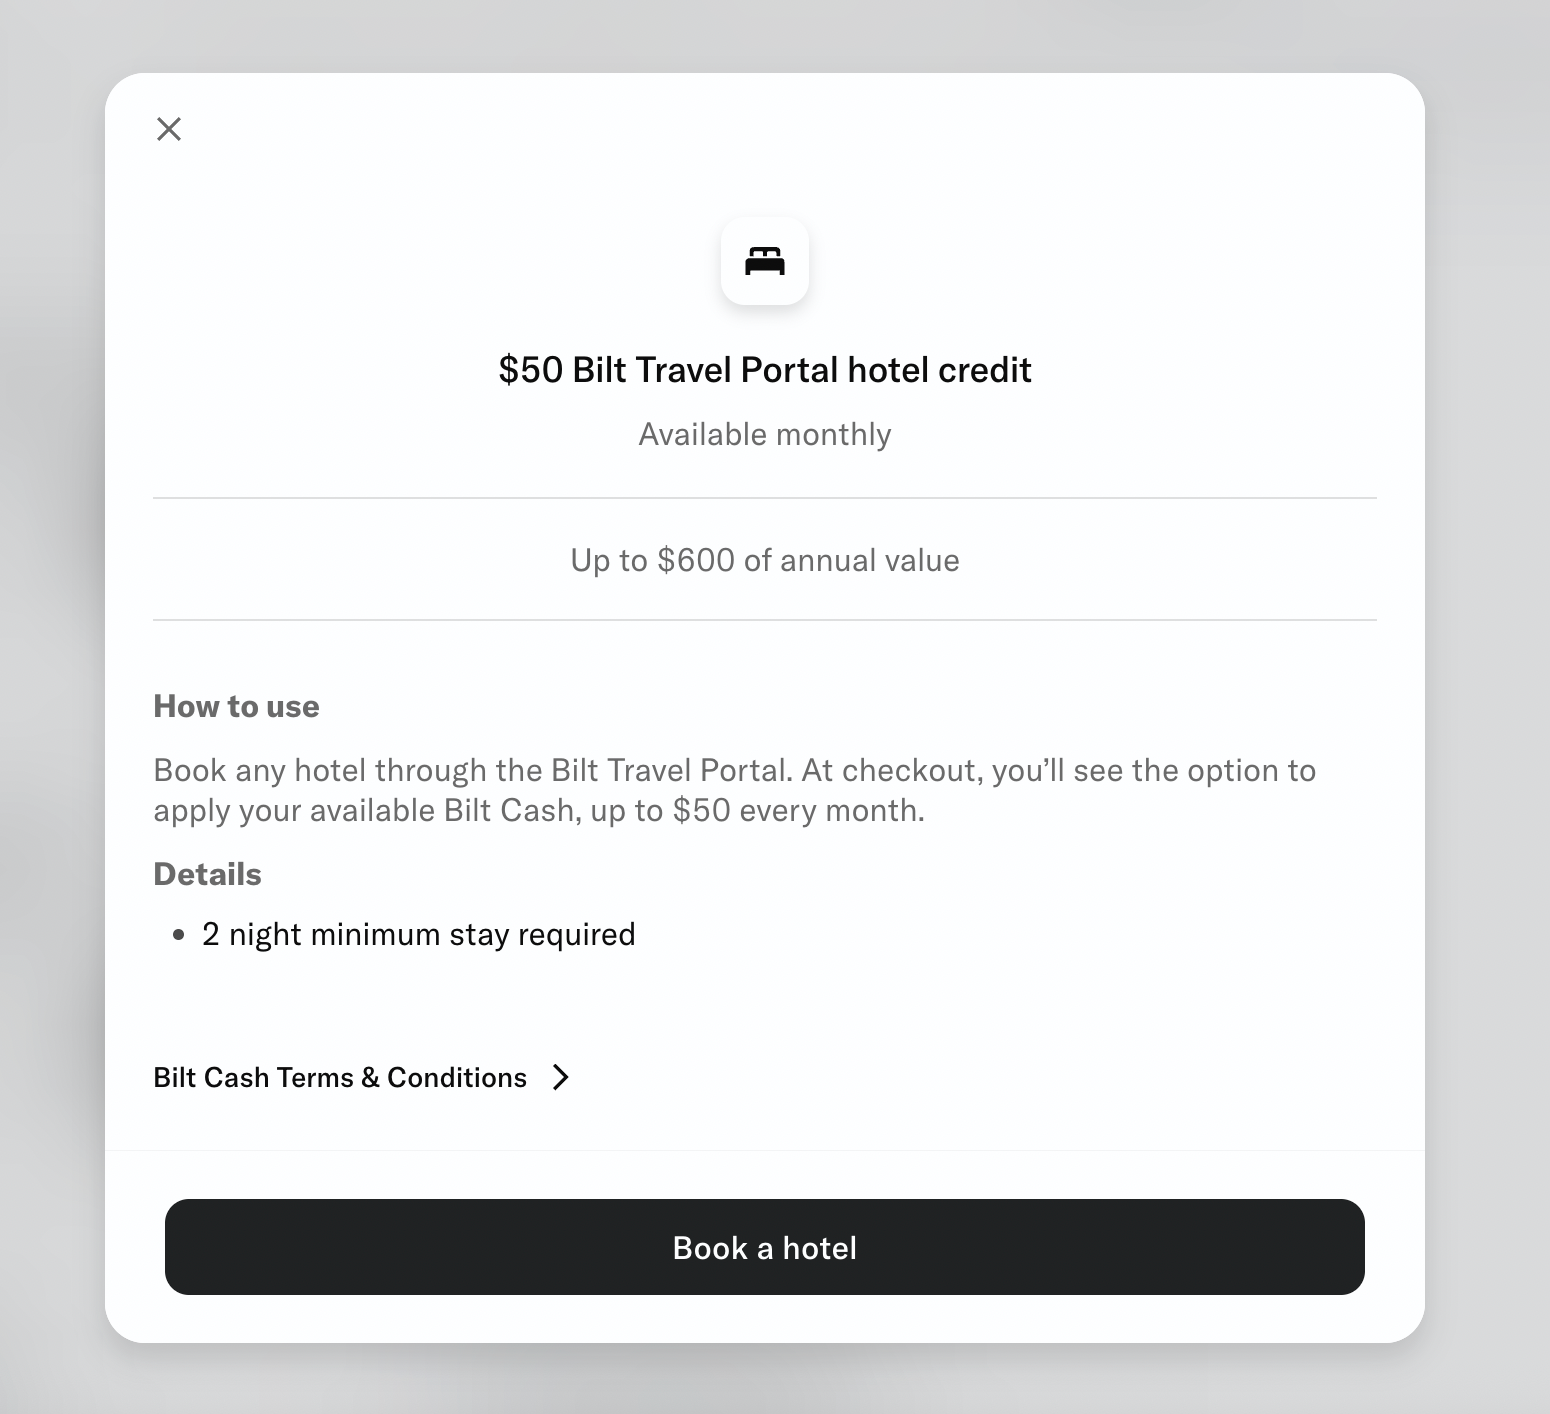Click the 2 night minimum stay bullet point
The width and height of the screenshot is (1550, 1414).
pyautogui.click(x=418, y=933)
